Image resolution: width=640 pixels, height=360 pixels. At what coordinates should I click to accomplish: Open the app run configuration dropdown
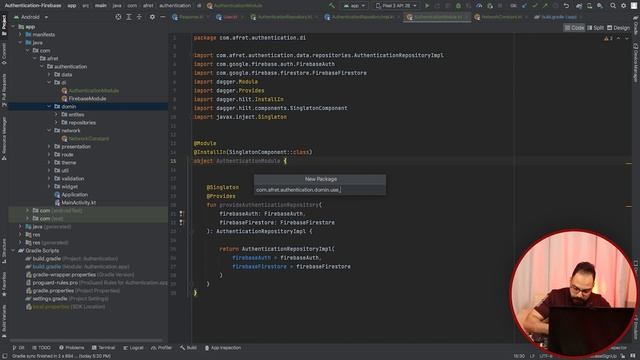354,6
